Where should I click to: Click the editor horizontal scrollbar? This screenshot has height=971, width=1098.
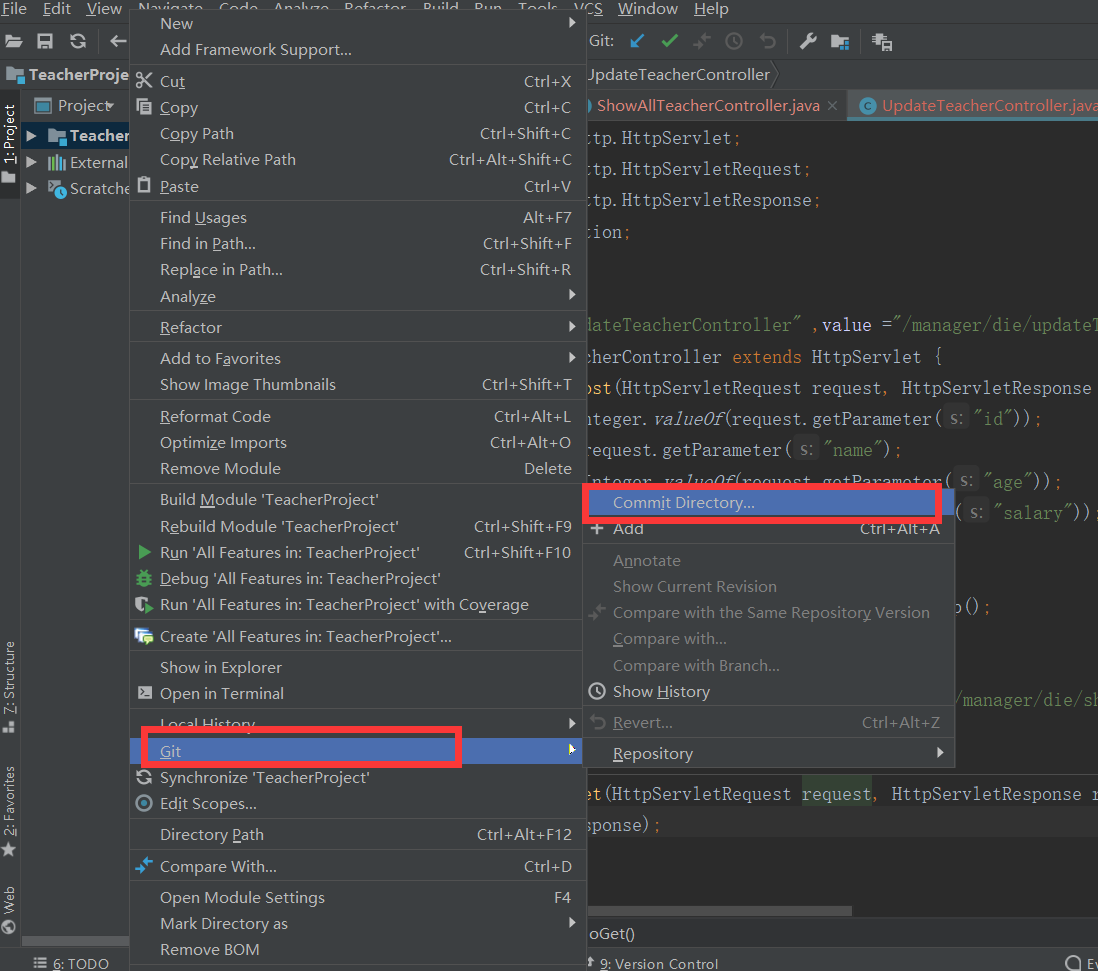[720, 911]
